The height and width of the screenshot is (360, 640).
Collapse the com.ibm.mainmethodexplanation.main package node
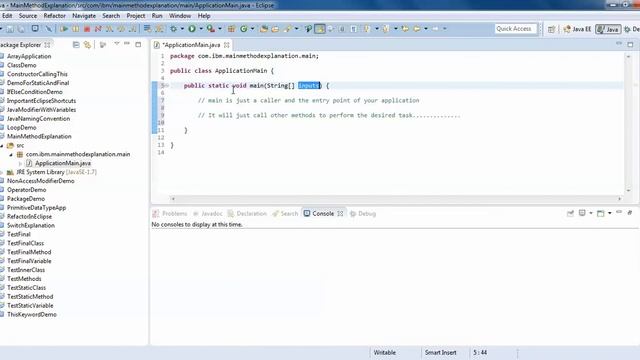[11, 155]
